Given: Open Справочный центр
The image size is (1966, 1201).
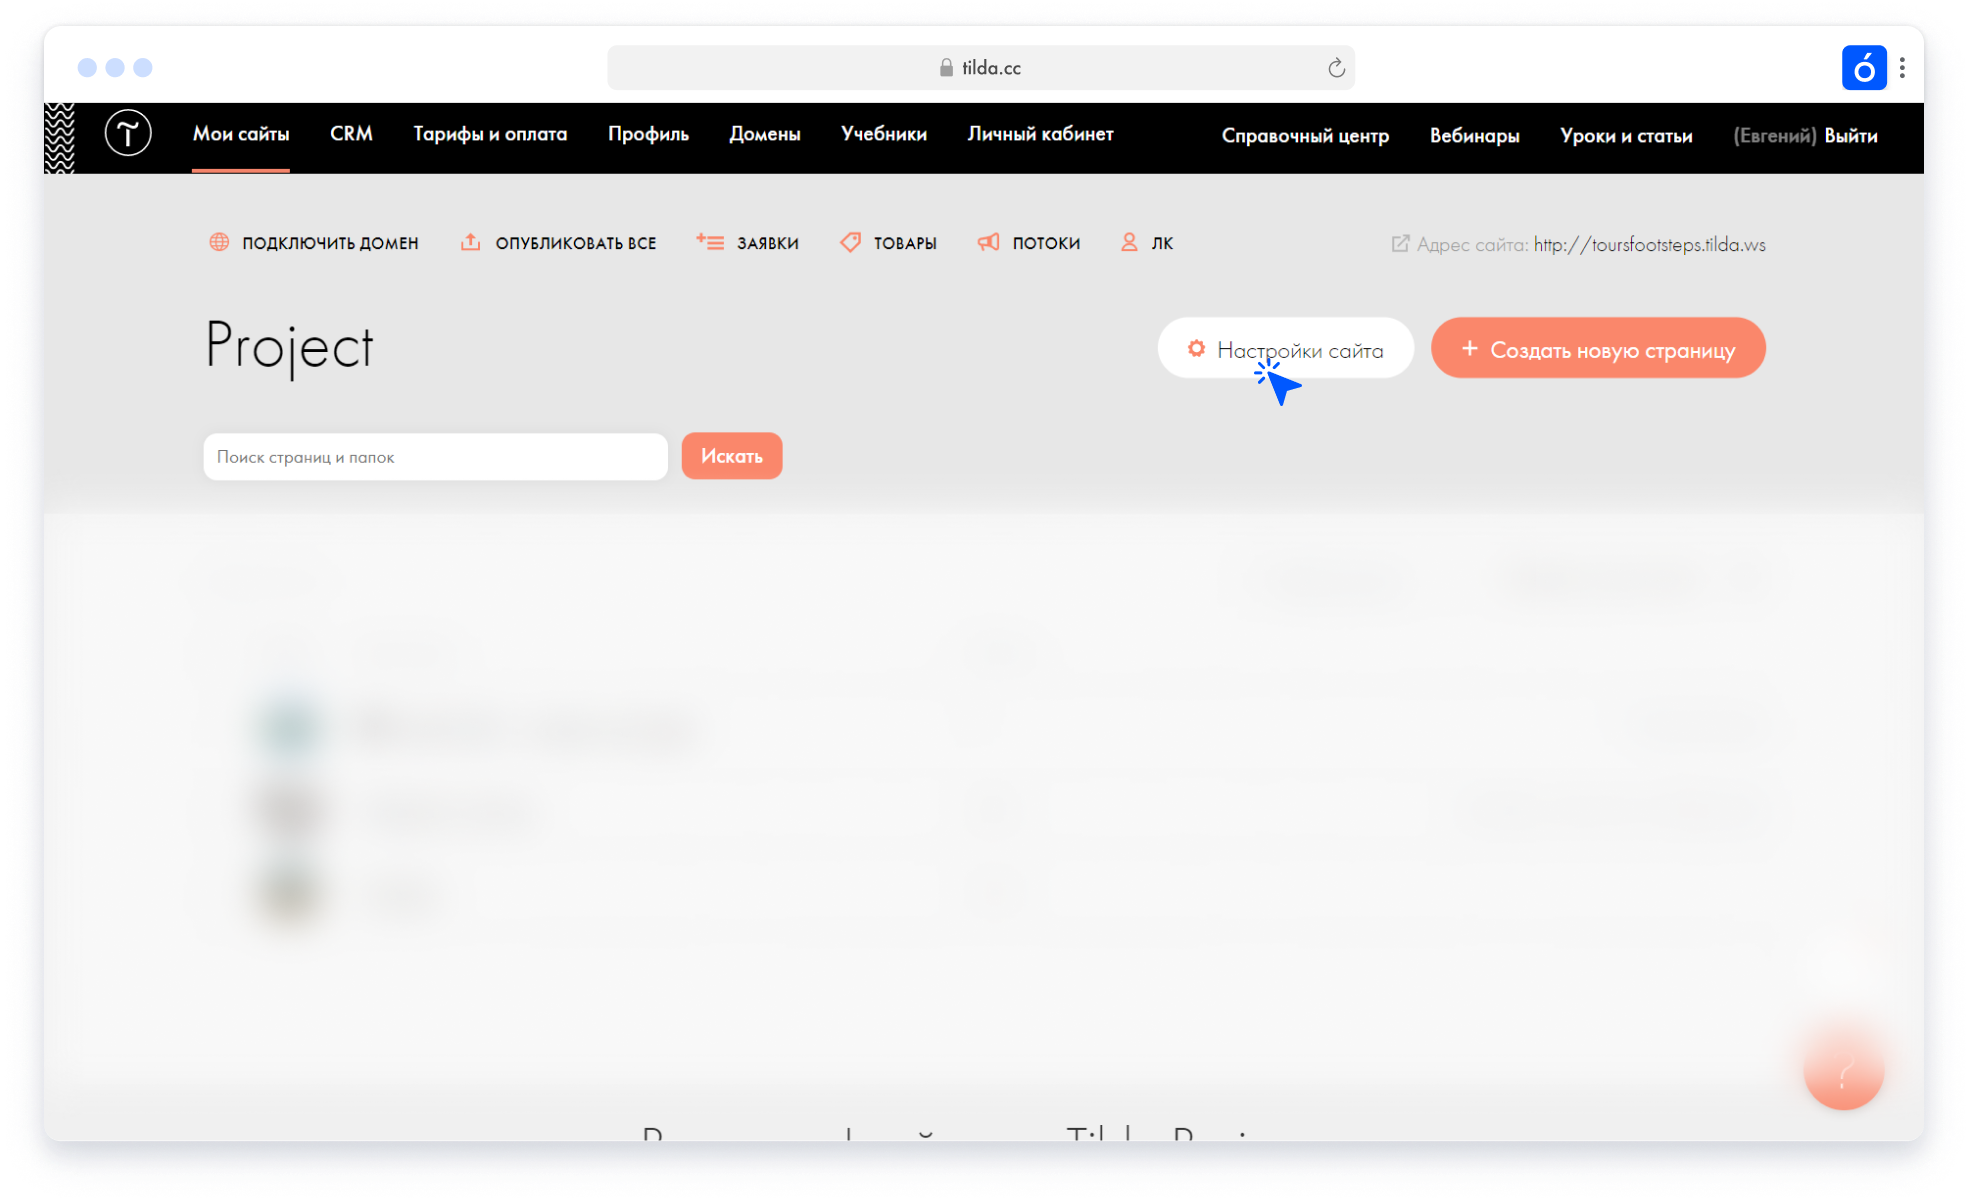Looking at the screenshot, I should point(1305,136).
